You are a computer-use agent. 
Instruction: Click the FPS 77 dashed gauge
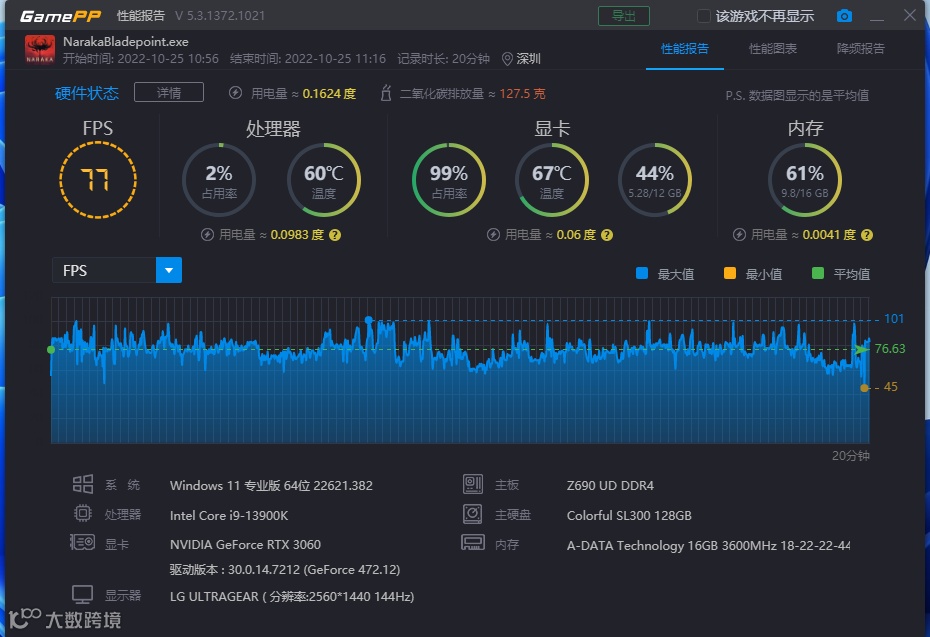[x=98, y=180]
